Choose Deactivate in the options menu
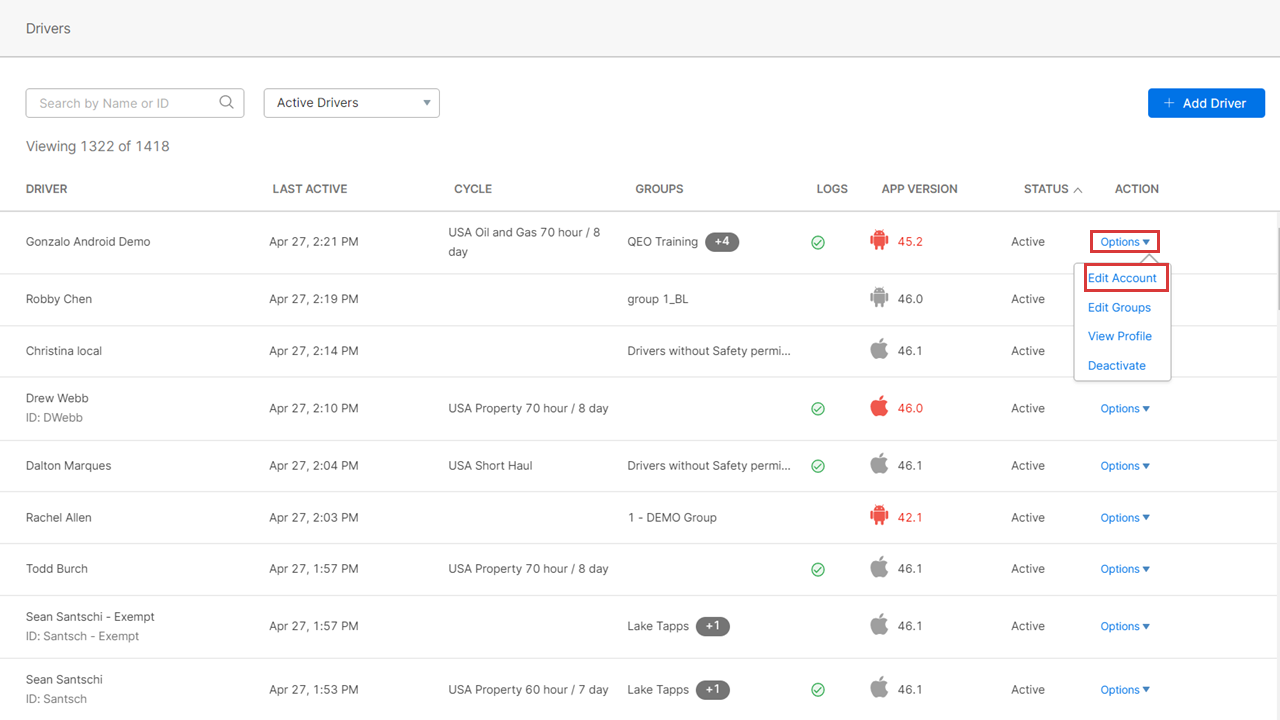Viewport: 1280px width, 720px height. coord(1116,365)
